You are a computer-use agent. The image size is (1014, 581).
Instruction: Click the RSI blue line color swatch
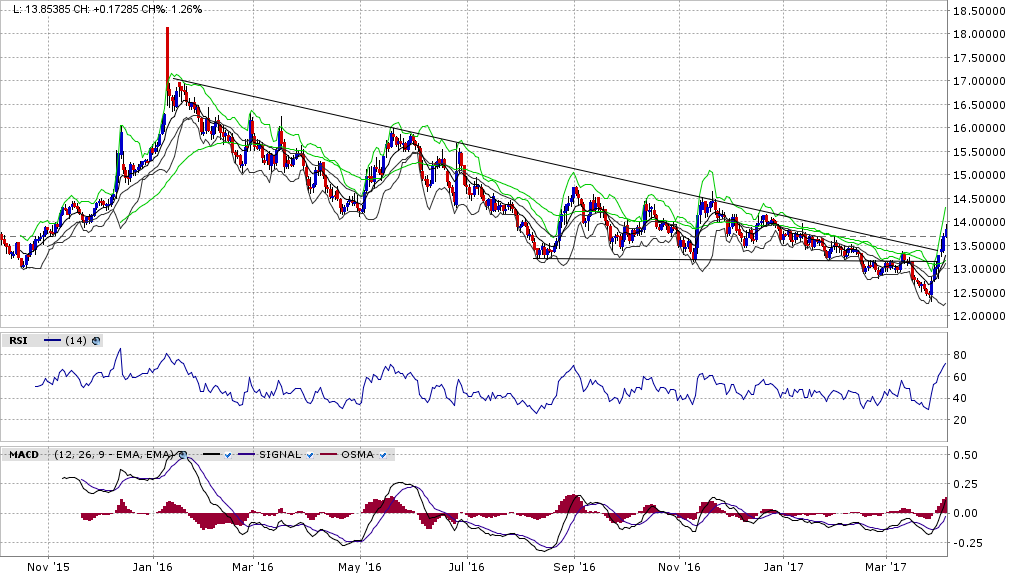coord(52,341)
